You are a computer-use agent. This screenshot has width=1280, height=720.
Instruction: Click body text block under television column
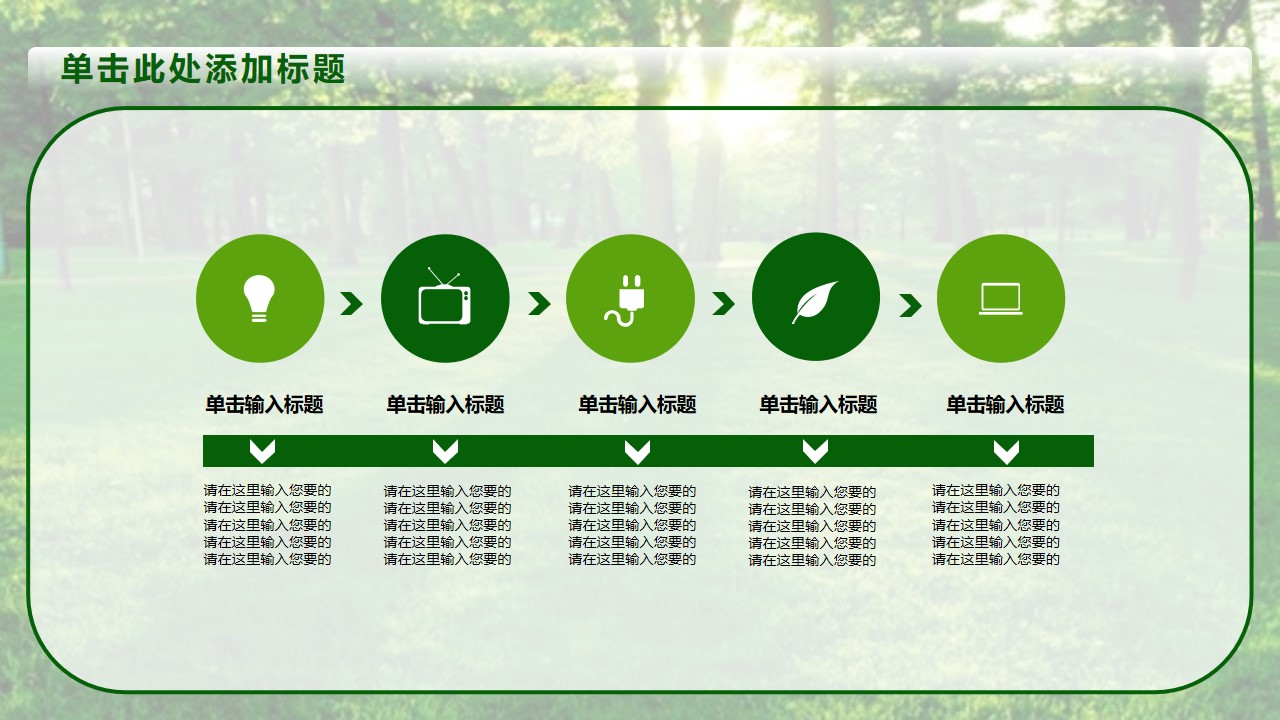pos(448,525)
